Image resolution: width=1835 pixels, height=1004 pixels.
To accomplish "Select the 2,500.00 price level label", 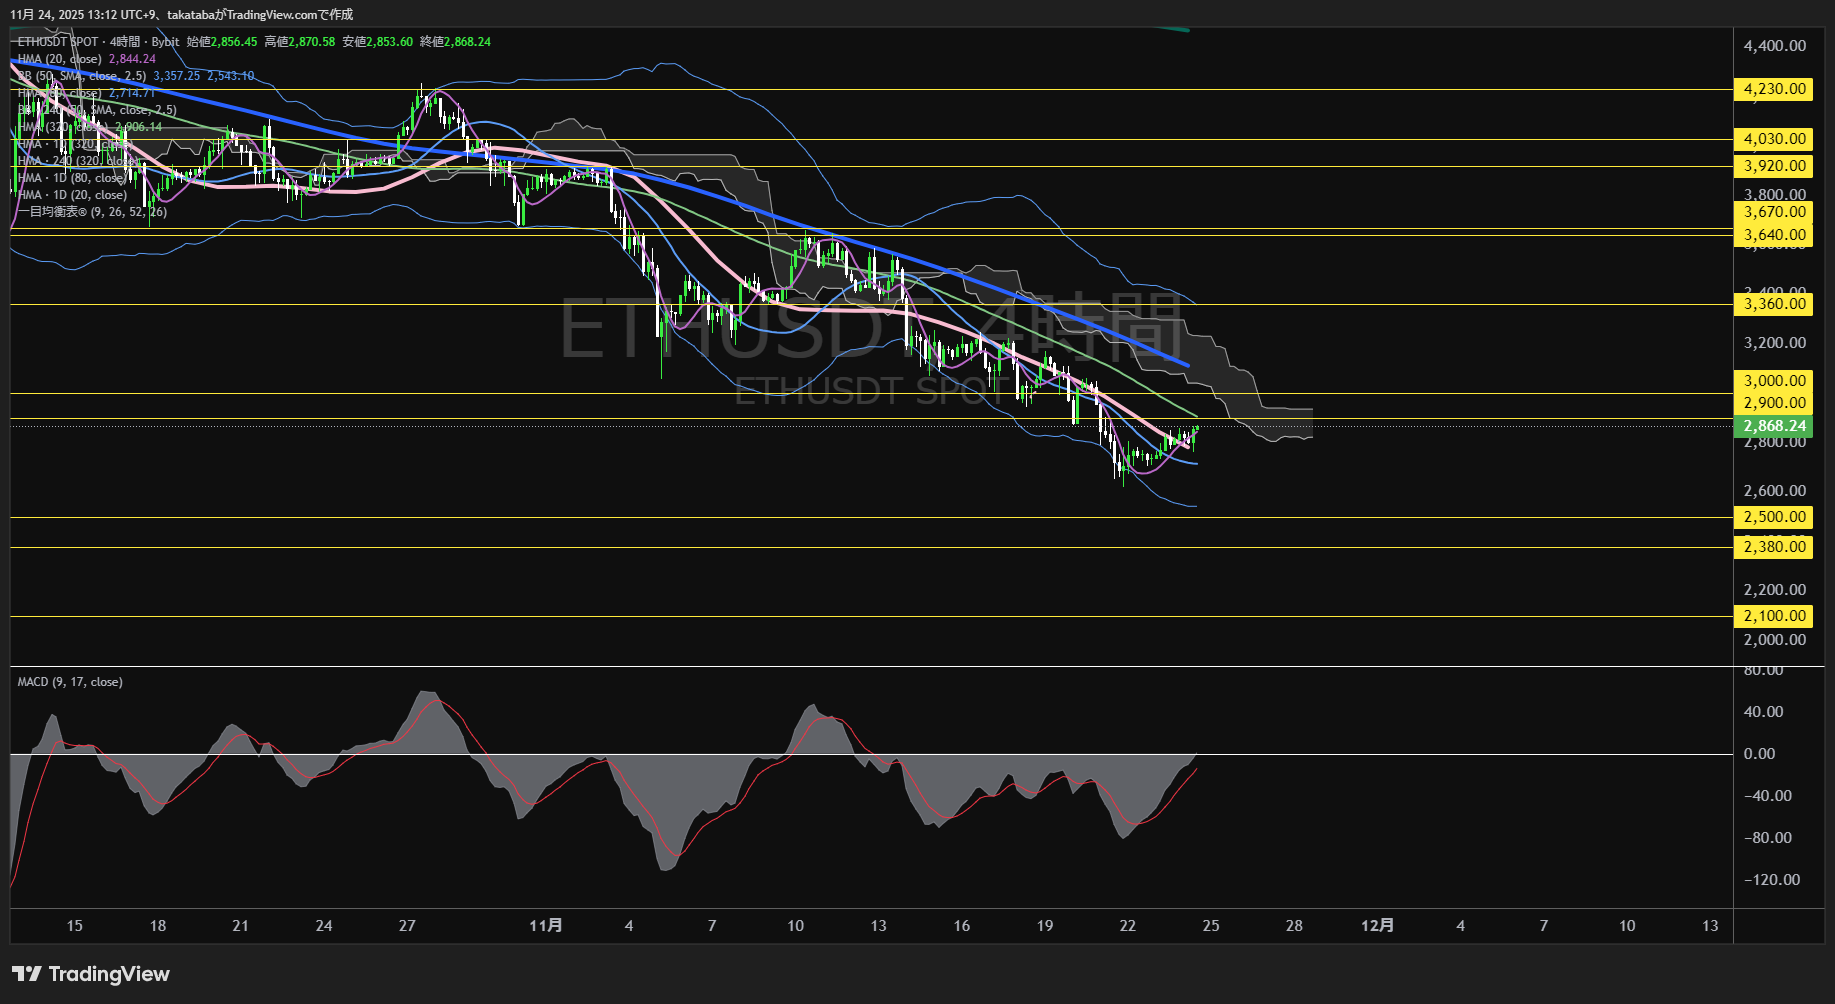I will (1774, 517).
